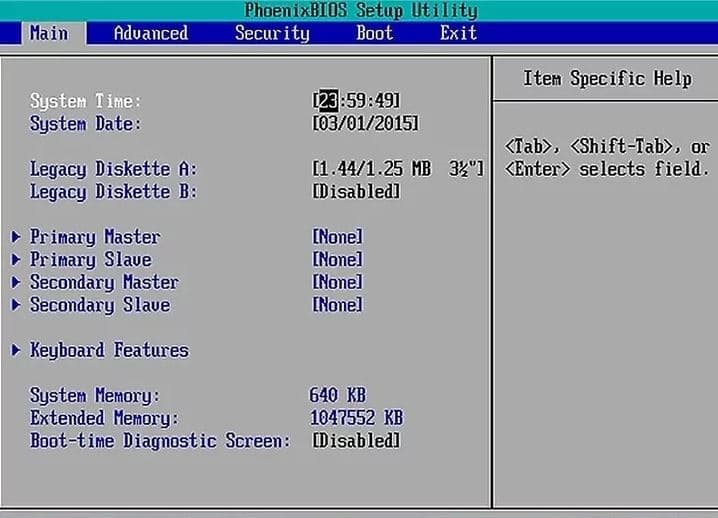Screen dimensions: 718x518
Task: Select the Primary Master None value
Action: tap(337, 237)
